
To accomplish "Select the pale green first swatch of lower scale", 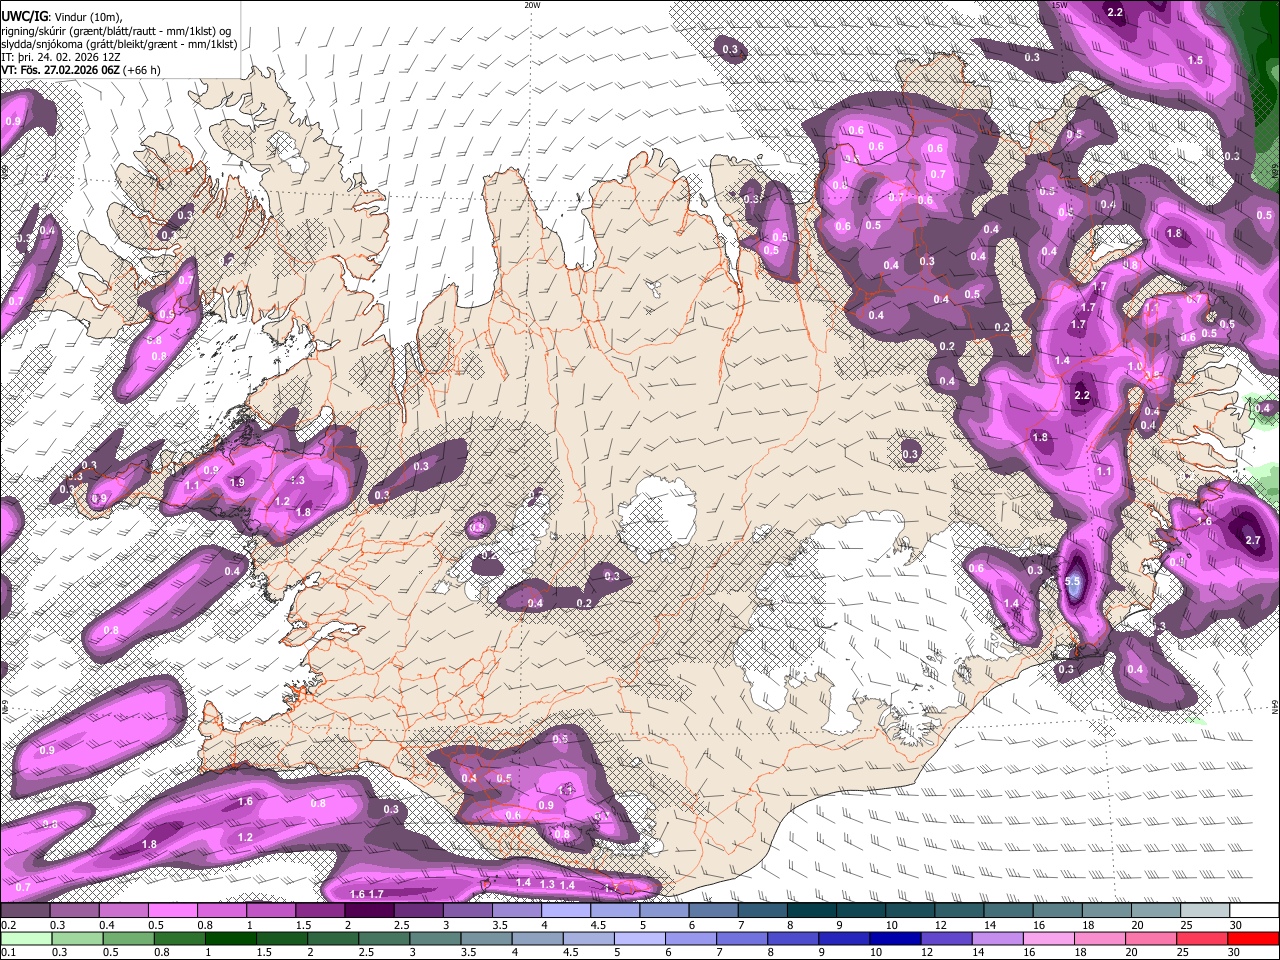I will click(25, 938).
